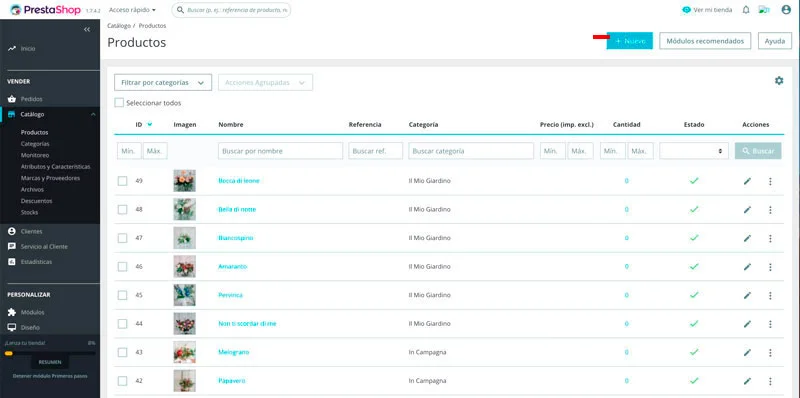800x398 pixels.
Task: Click the search magnifier in top bar
Action: (x=181, y=10)
